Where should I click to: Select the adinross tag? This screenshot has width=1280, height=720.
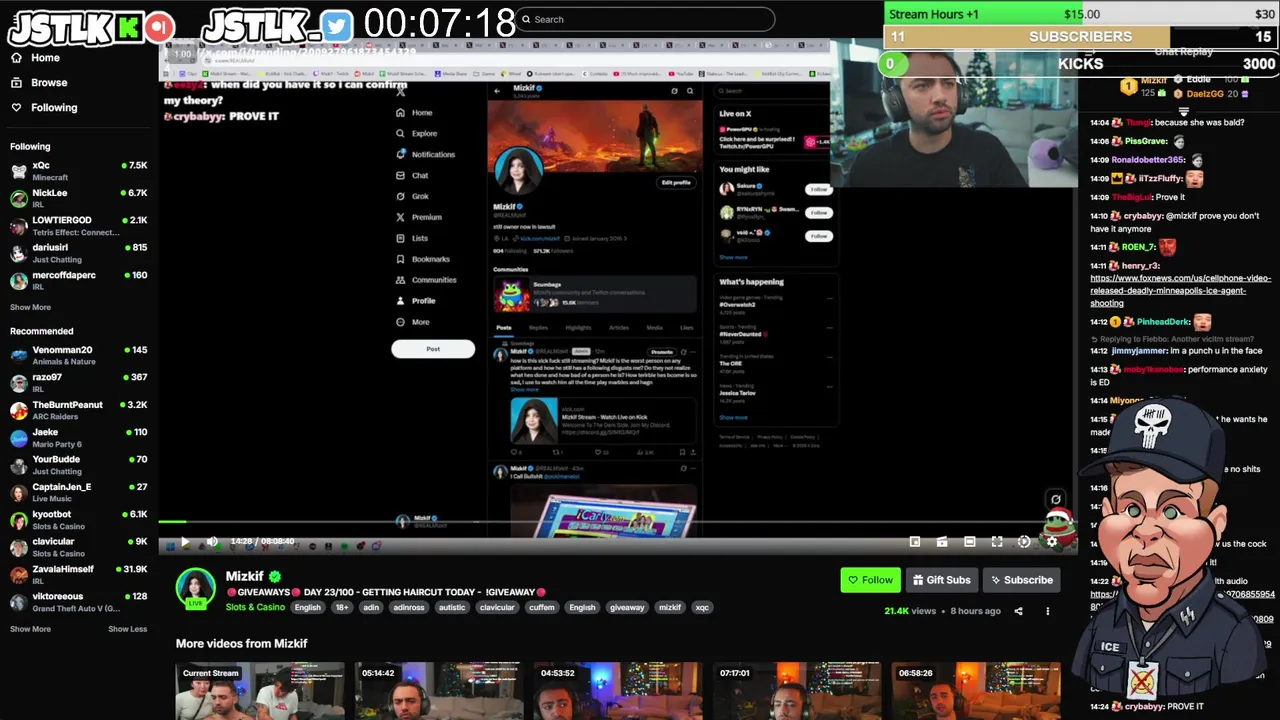click(409, 607)
